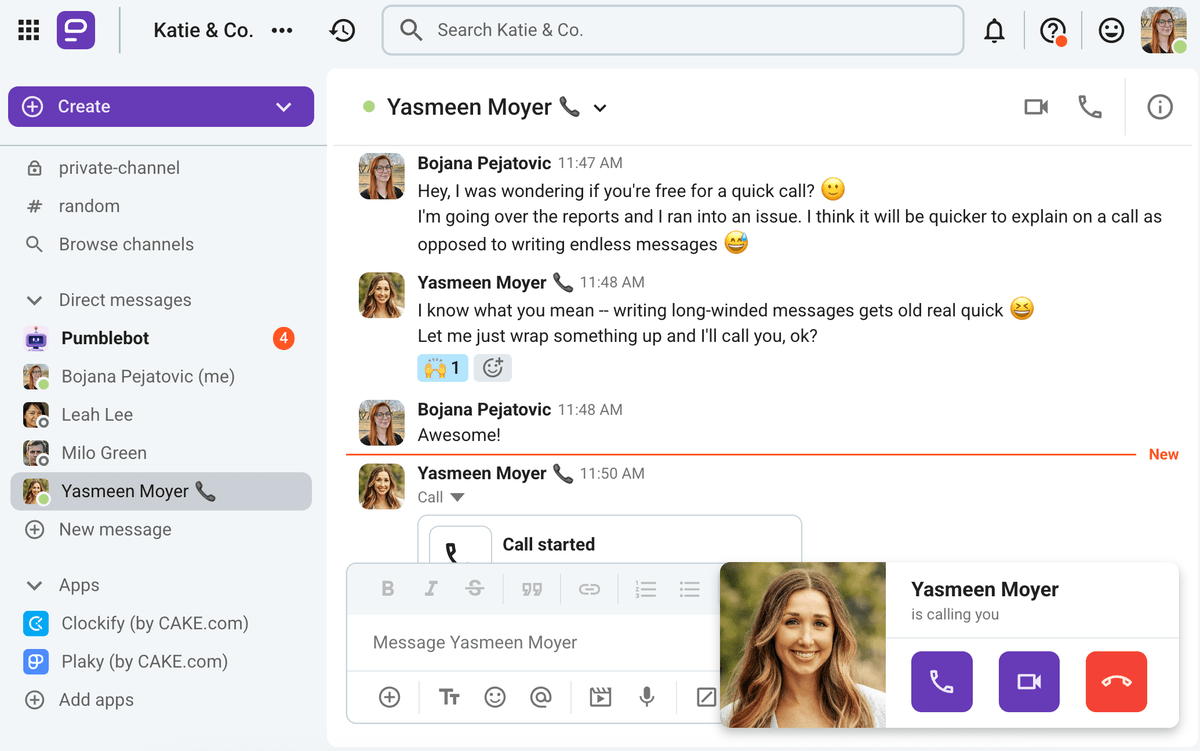Toggle bold text formatting
Viewport: 1200px width, 751px height.
(x=387, y=589)
